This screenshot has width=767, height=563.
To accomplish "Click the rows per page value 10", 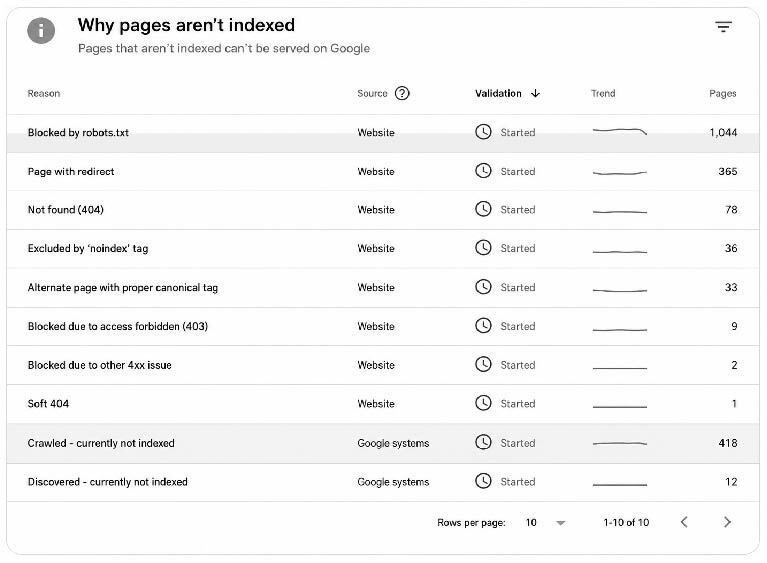I will click(x=531, y=522).
